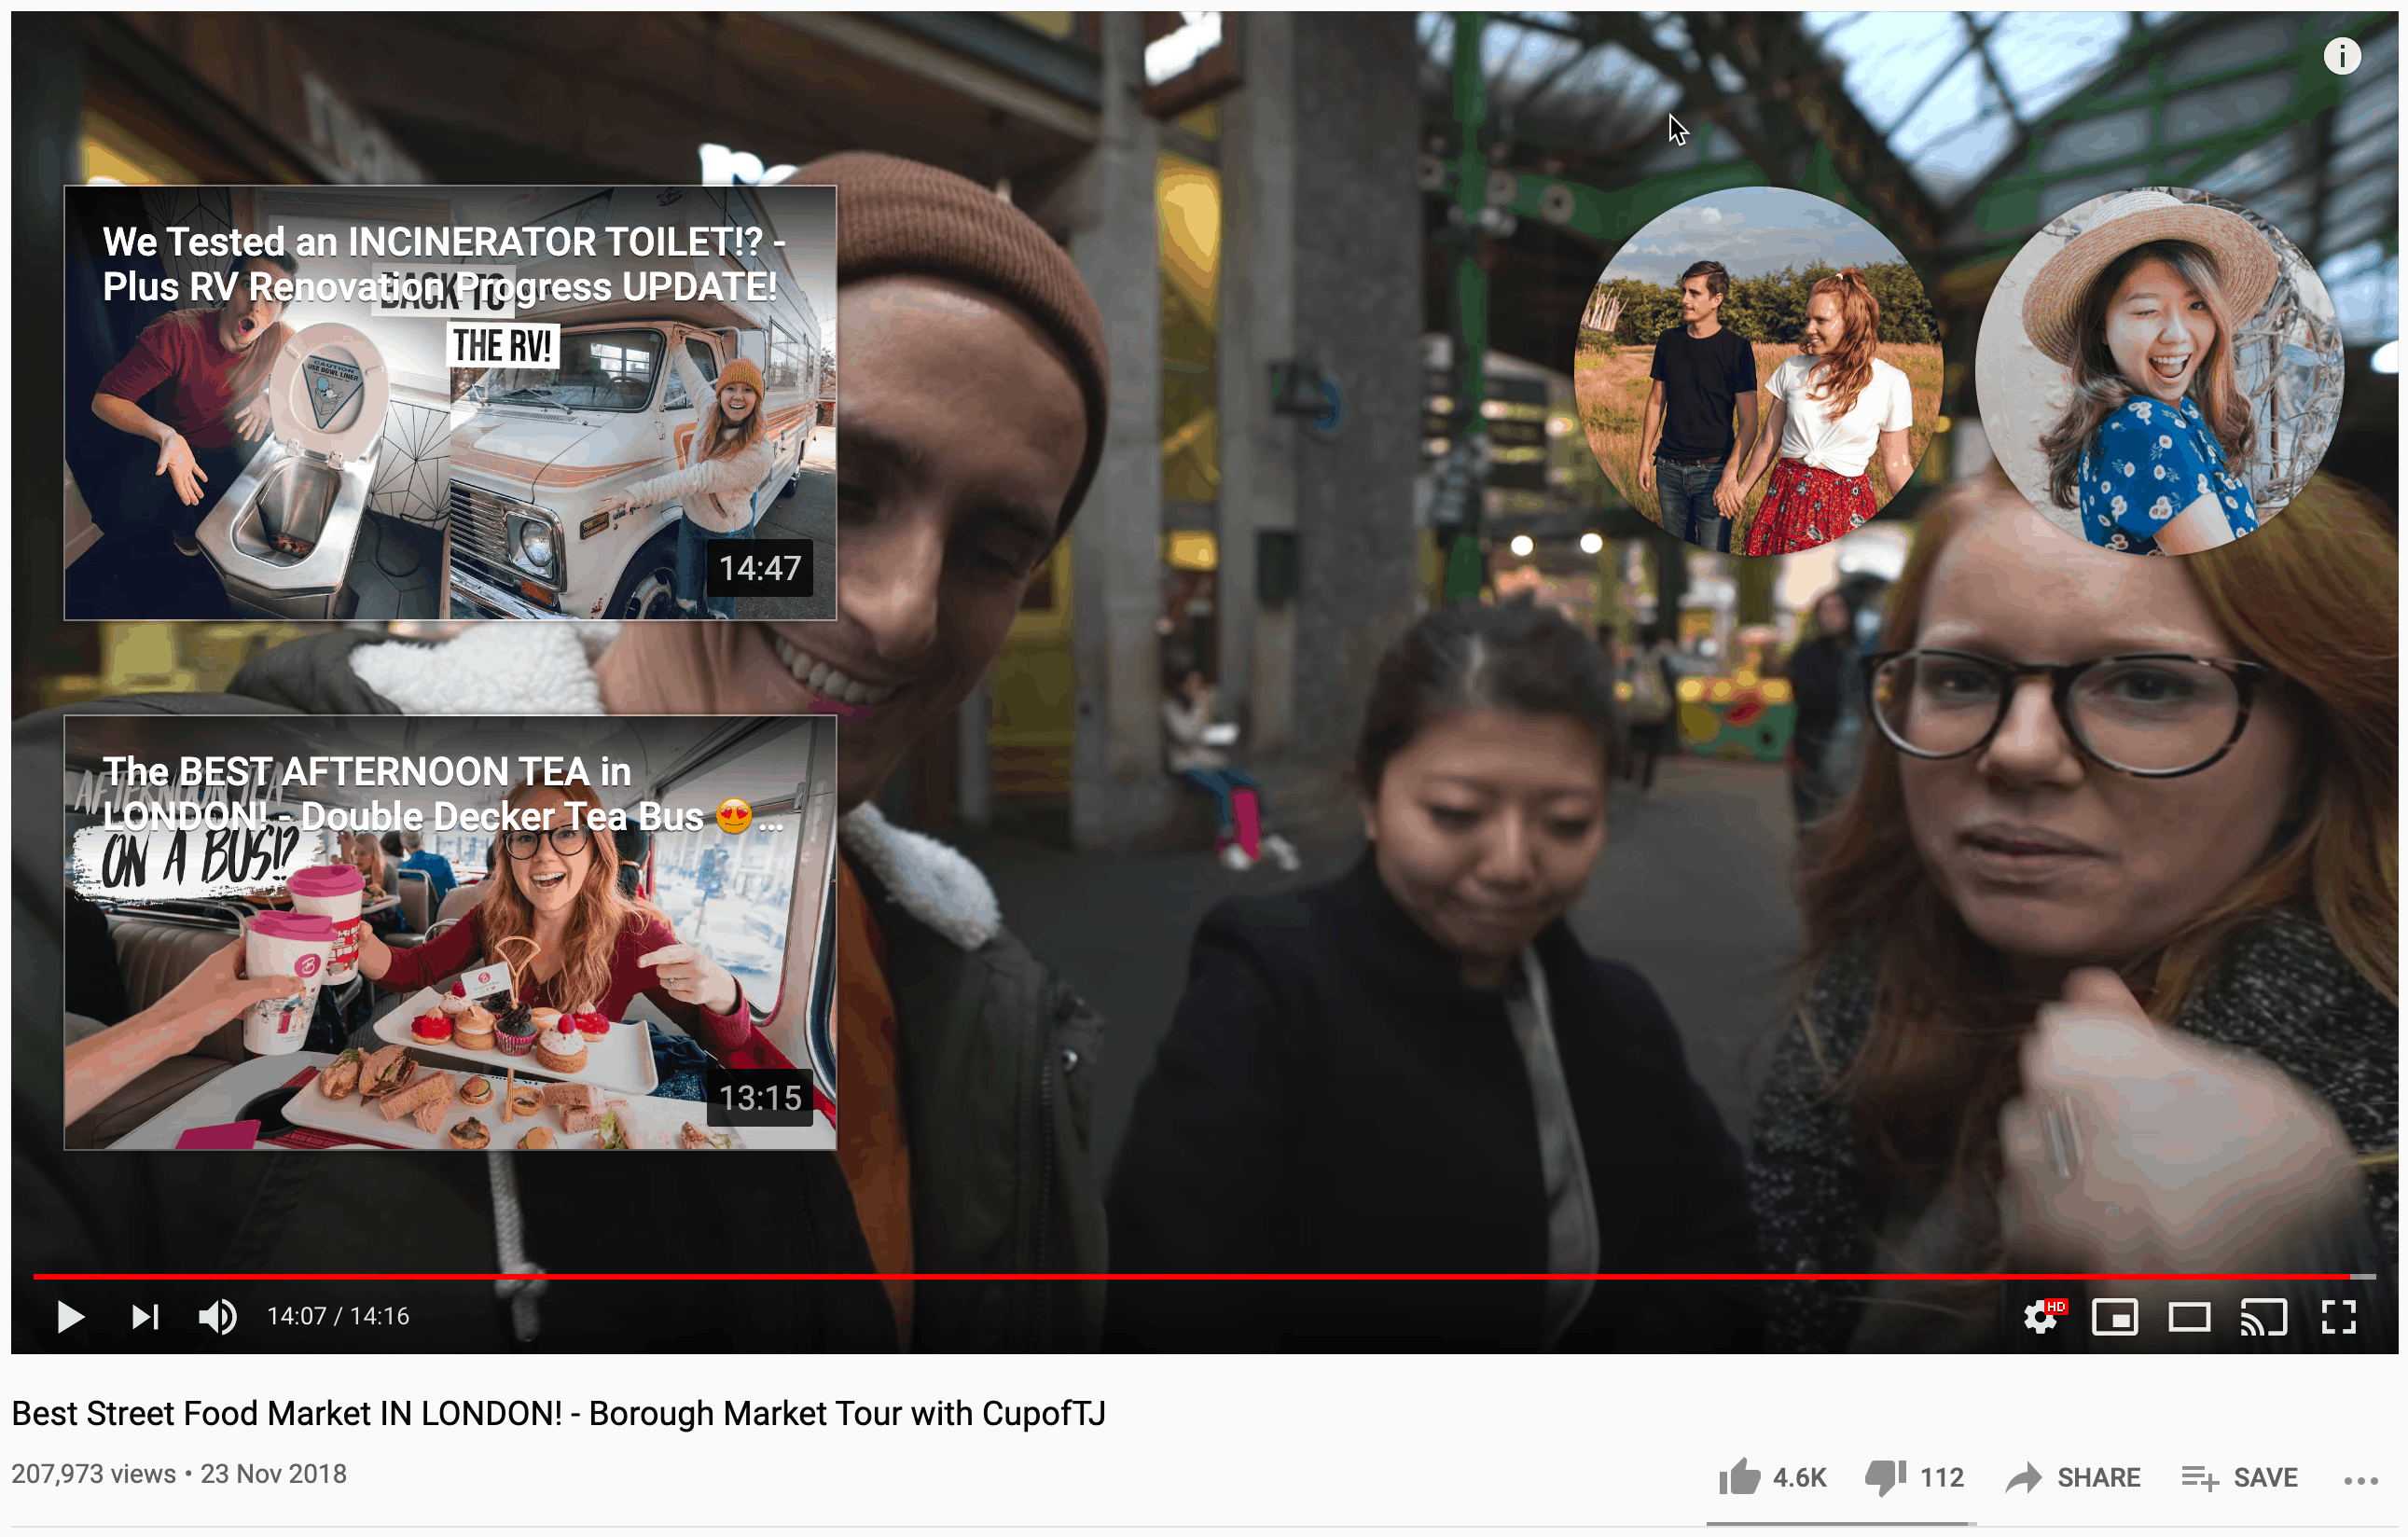
Task: Mute the volume speaker icon
Action: coord(217,1317)
